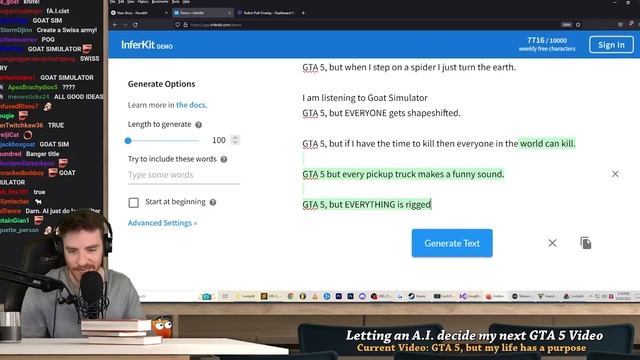Click the Generate Text button
The height and width of the screenshot is (360, 640).
452,243
